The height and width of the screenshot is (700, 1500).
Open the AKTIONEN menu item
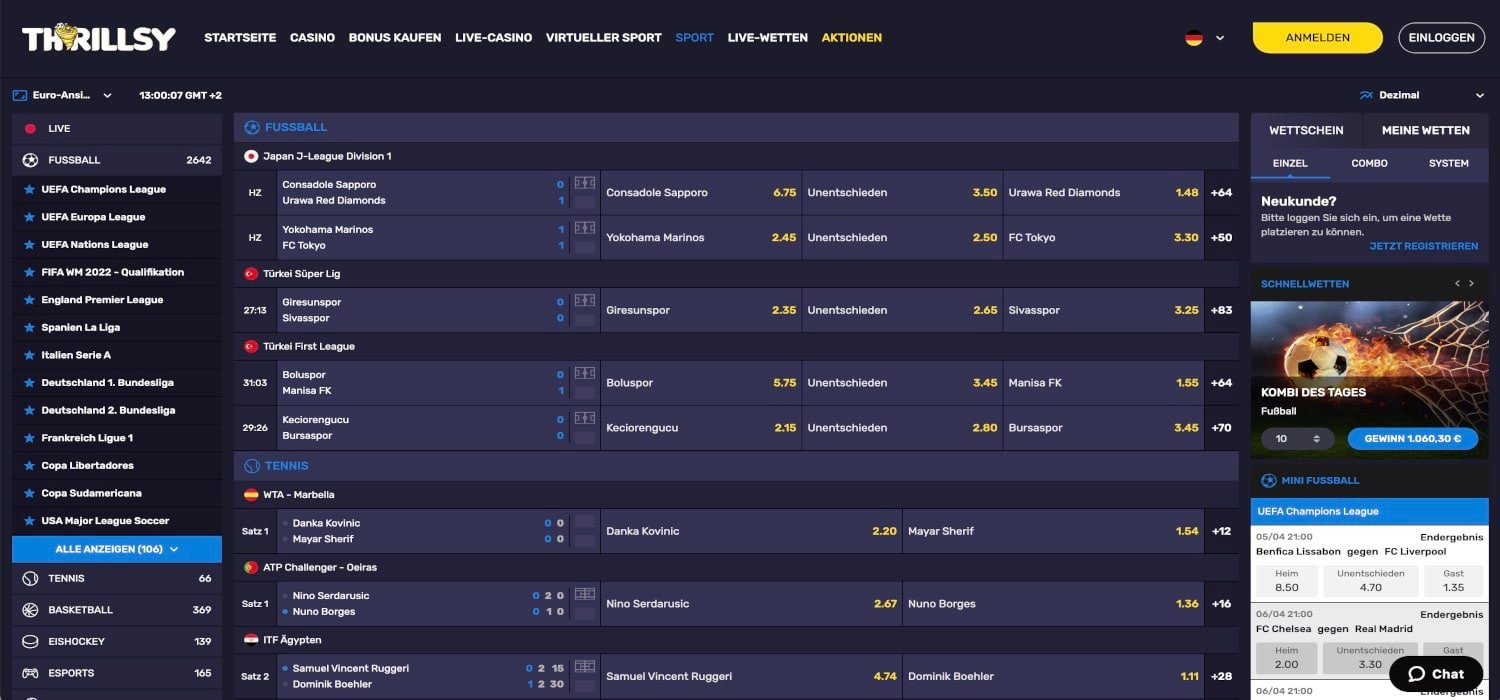852,38
